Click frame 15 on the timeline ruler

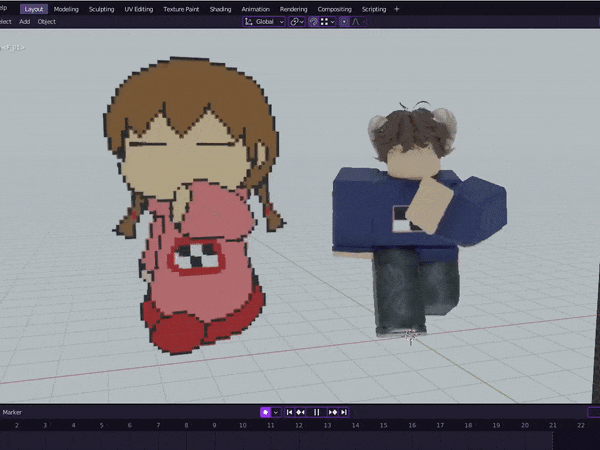[384, 425]
